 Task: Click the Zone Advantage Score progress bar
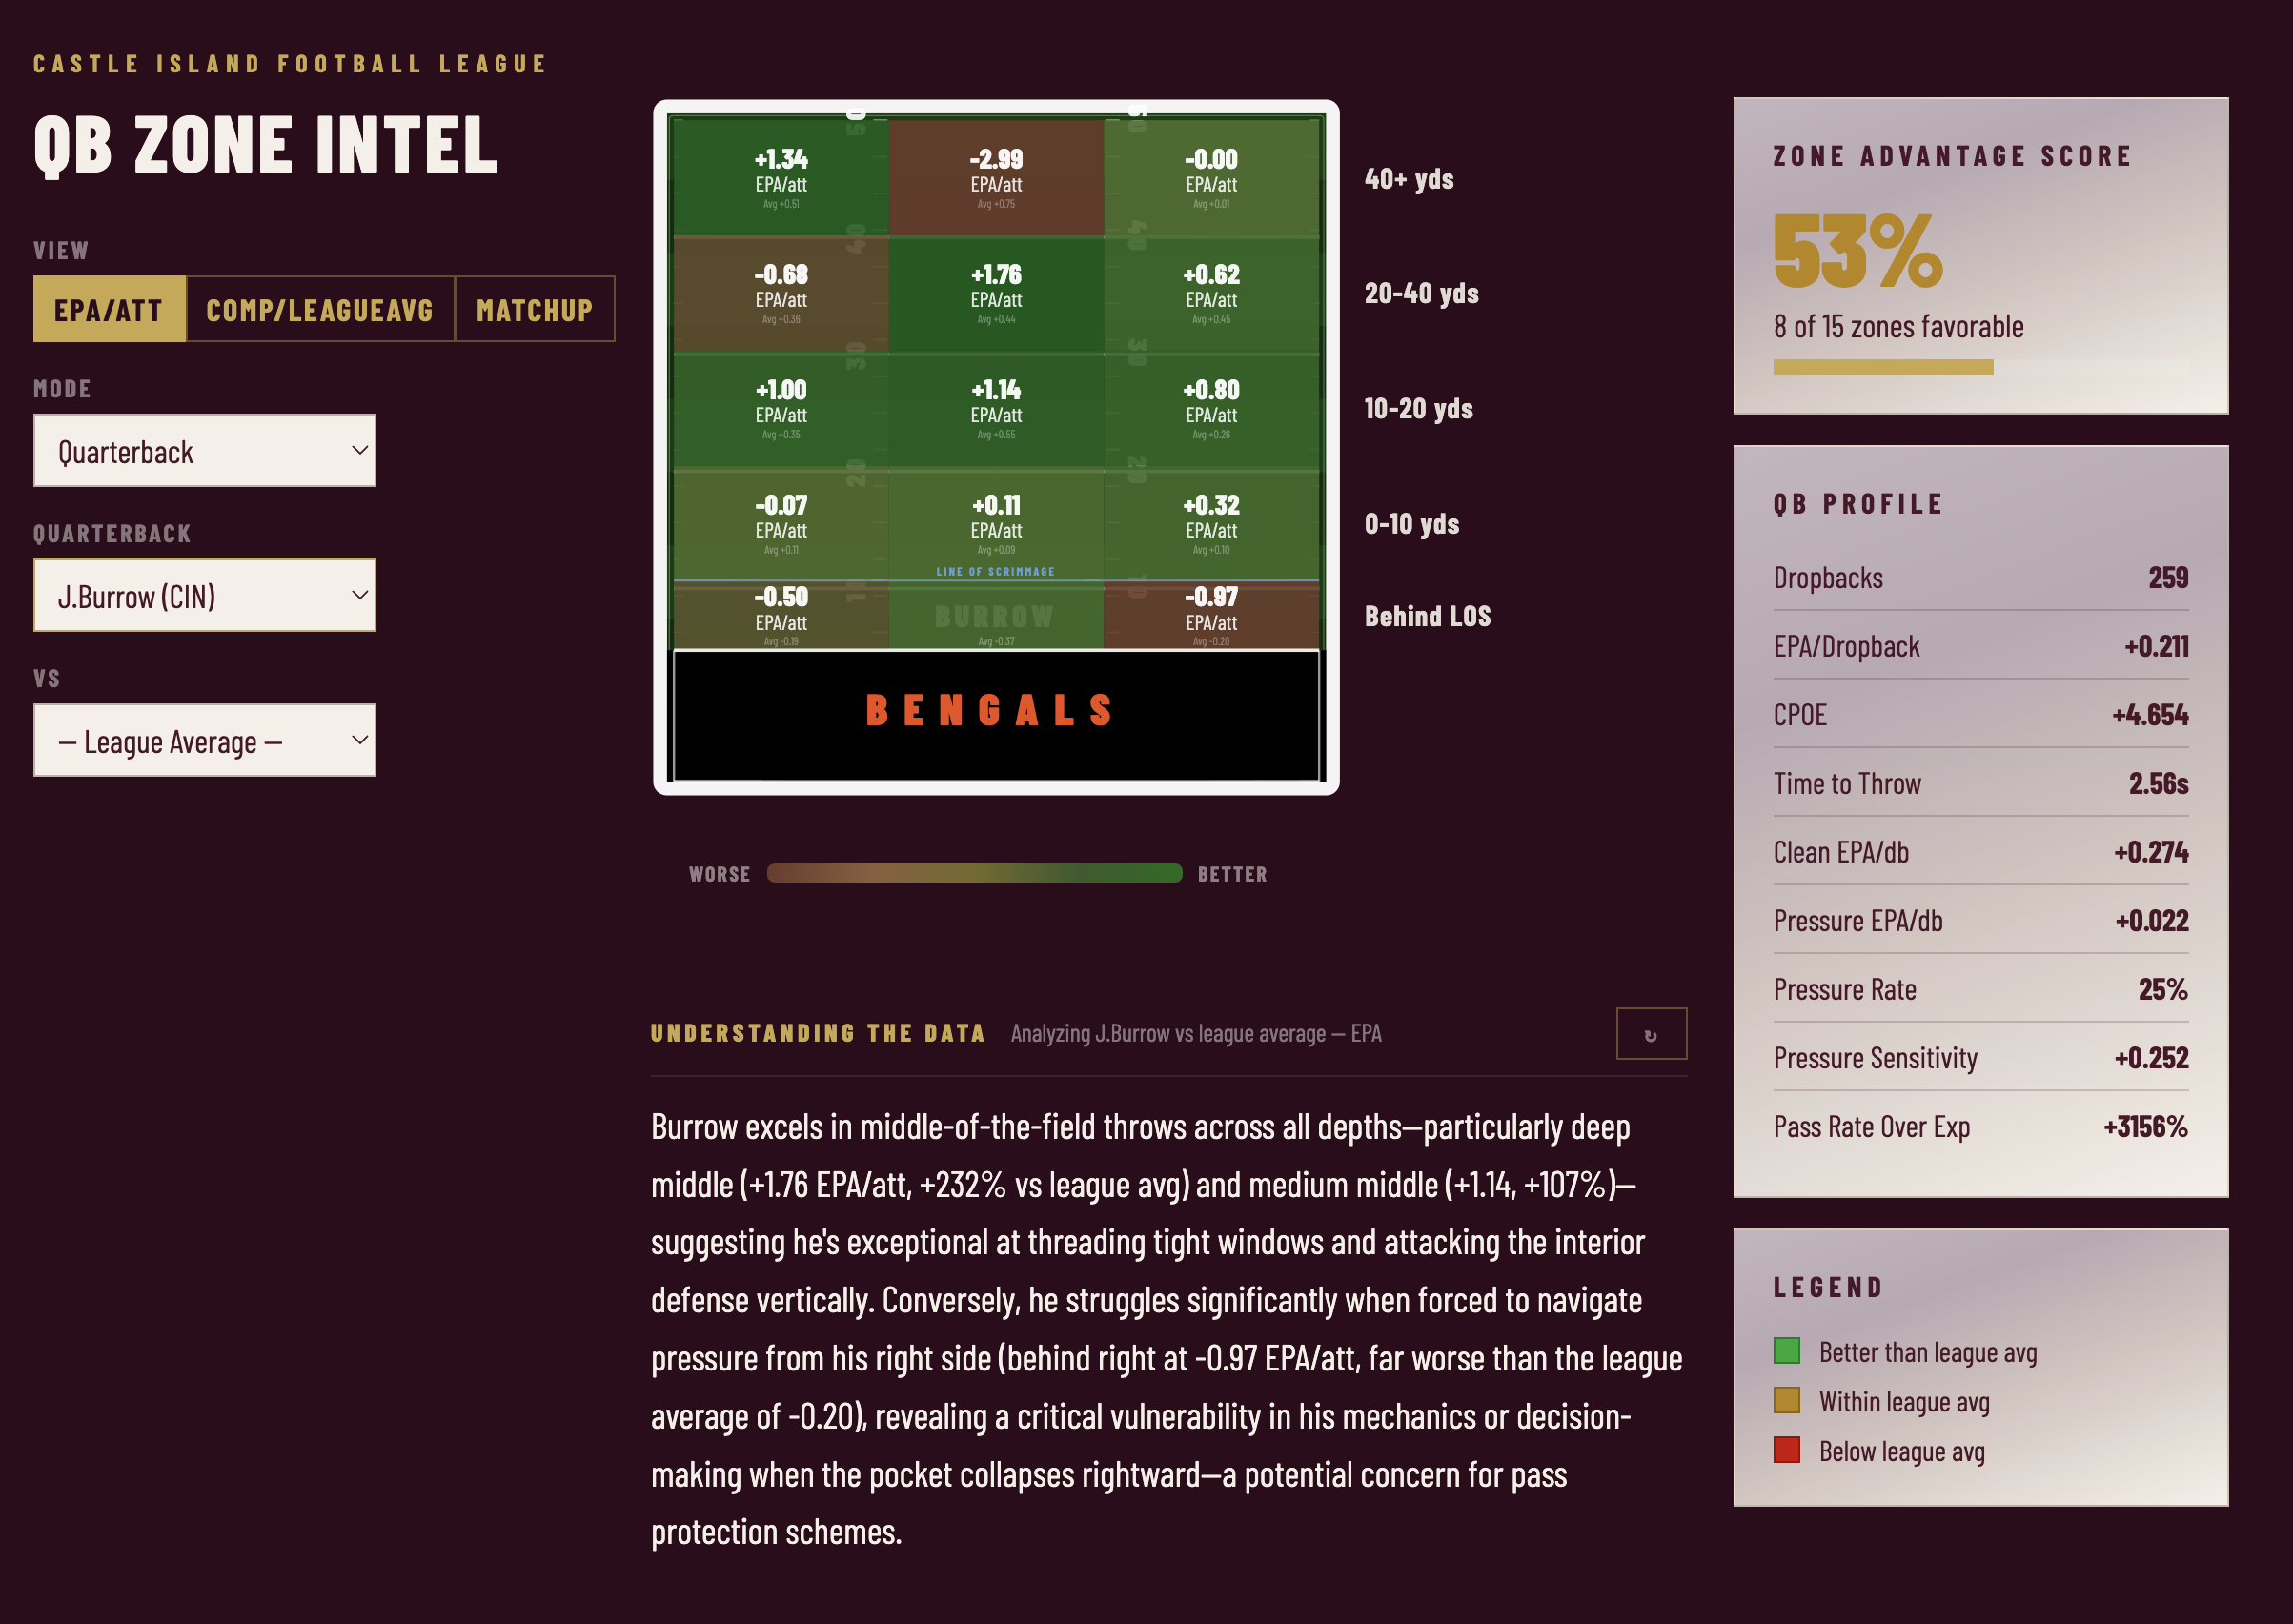[1980, 367]
